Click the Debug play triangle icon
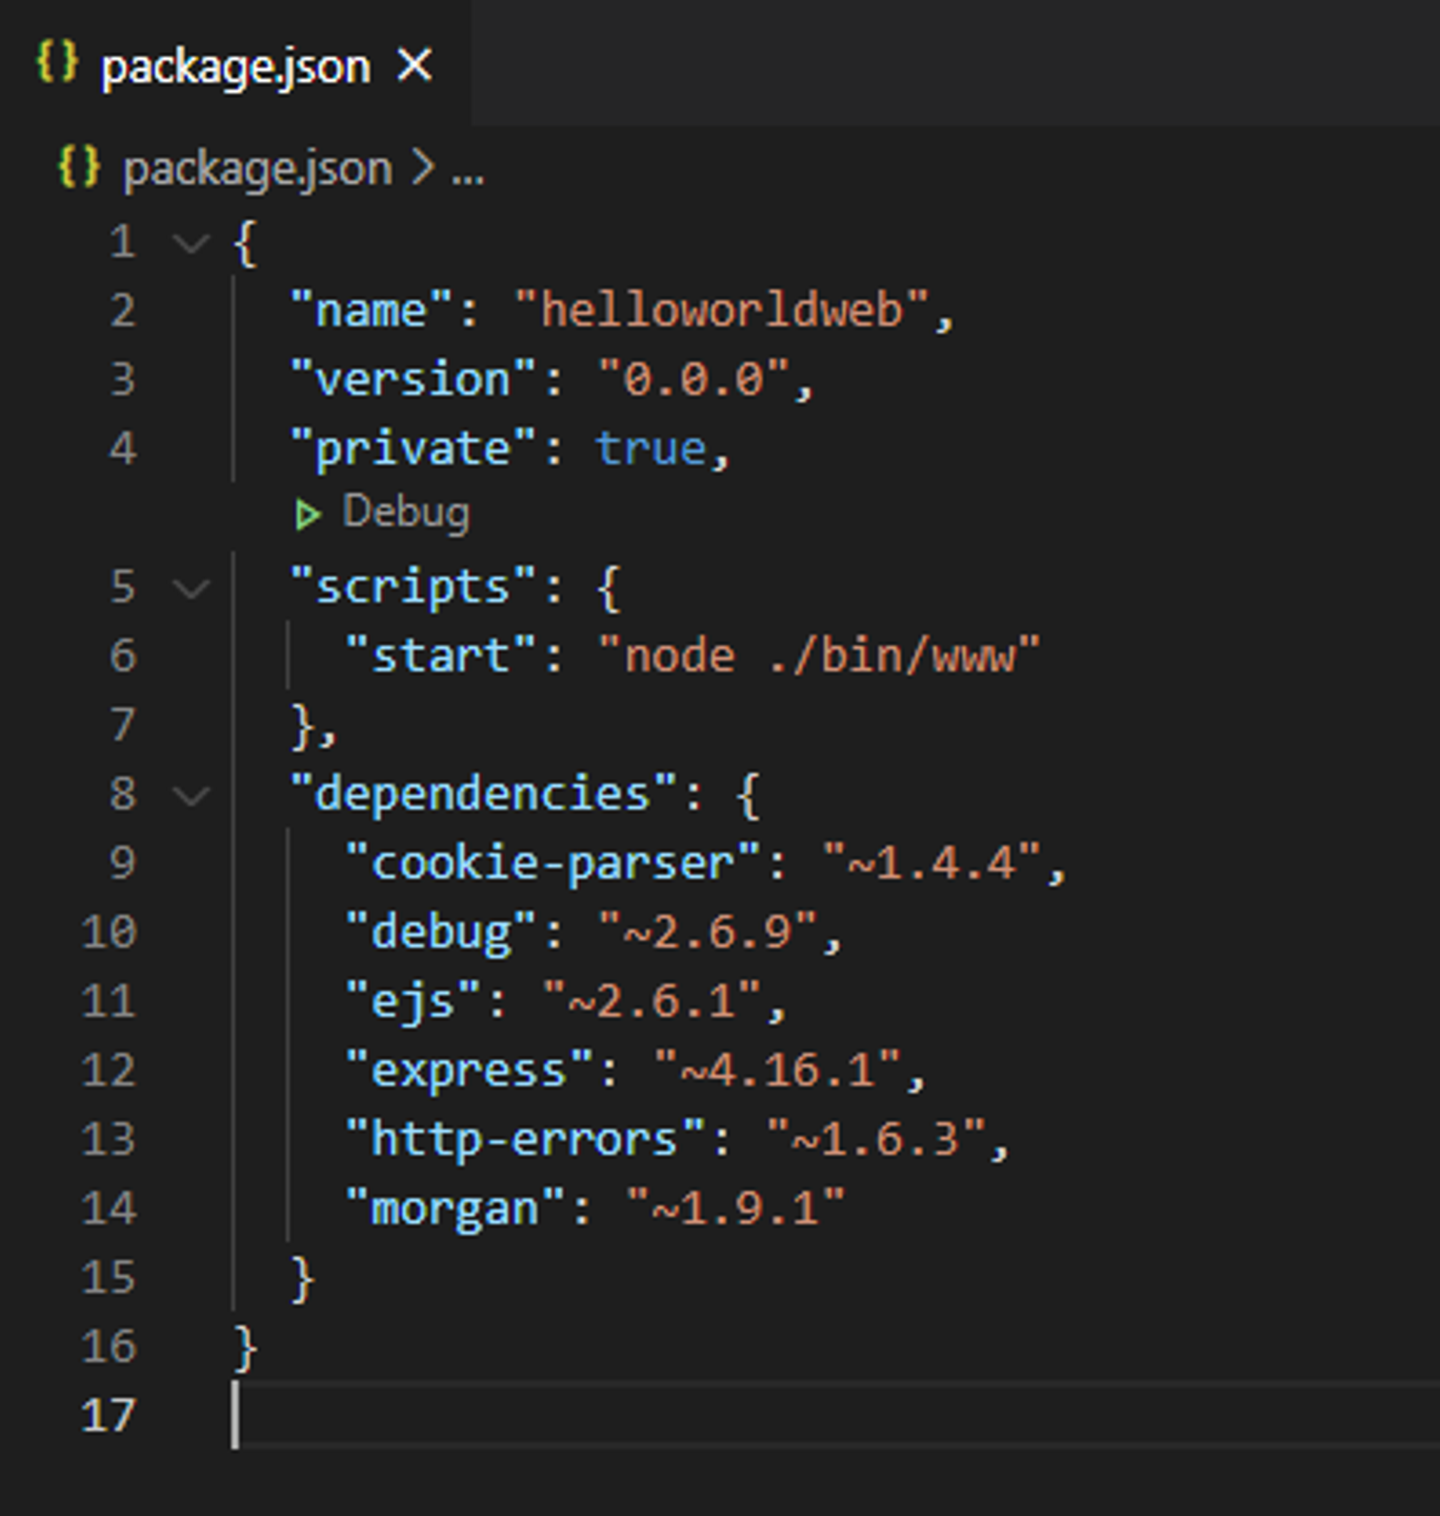 coord(307,515)
